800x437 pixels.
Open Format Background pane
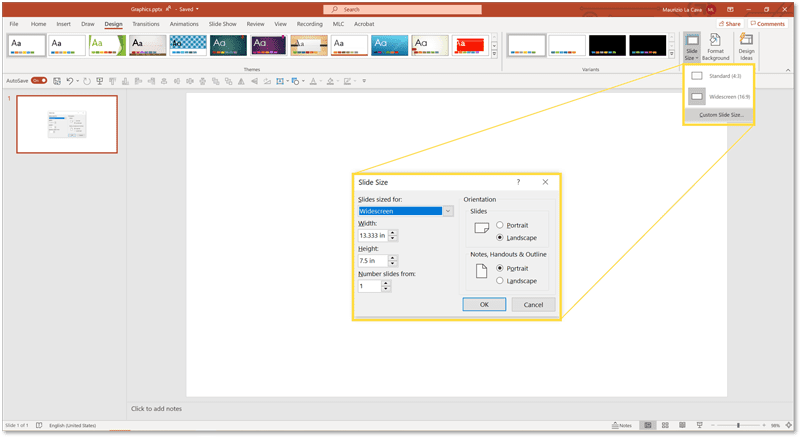[x=715, y=47]
